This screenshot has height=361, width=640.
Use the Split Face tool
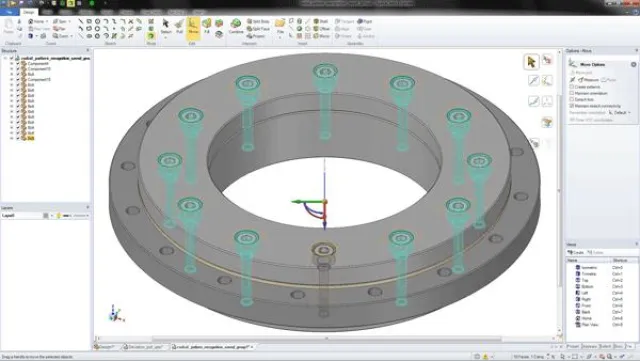coord(258,29)
